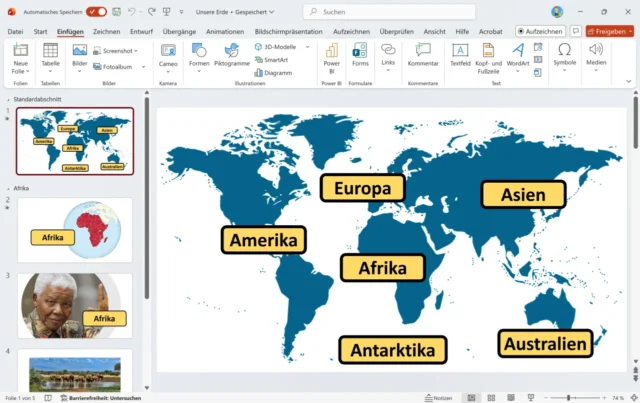
Task: Select slide 3 portrait thumbnail
Action: click(x=75, y=305)
